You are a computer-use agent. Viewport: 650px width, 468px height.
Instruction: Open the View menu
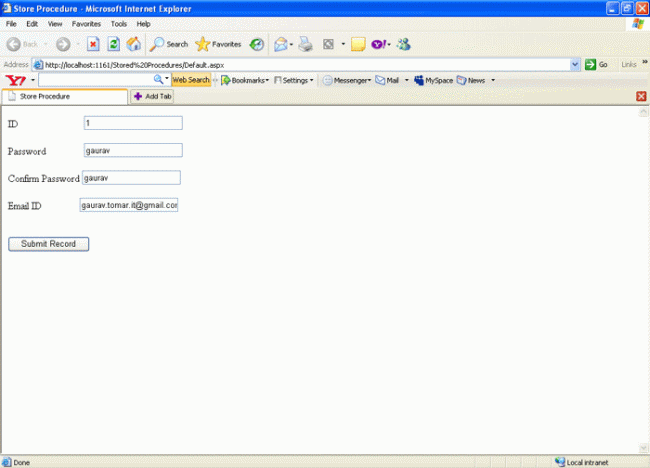tap(55, 24)
